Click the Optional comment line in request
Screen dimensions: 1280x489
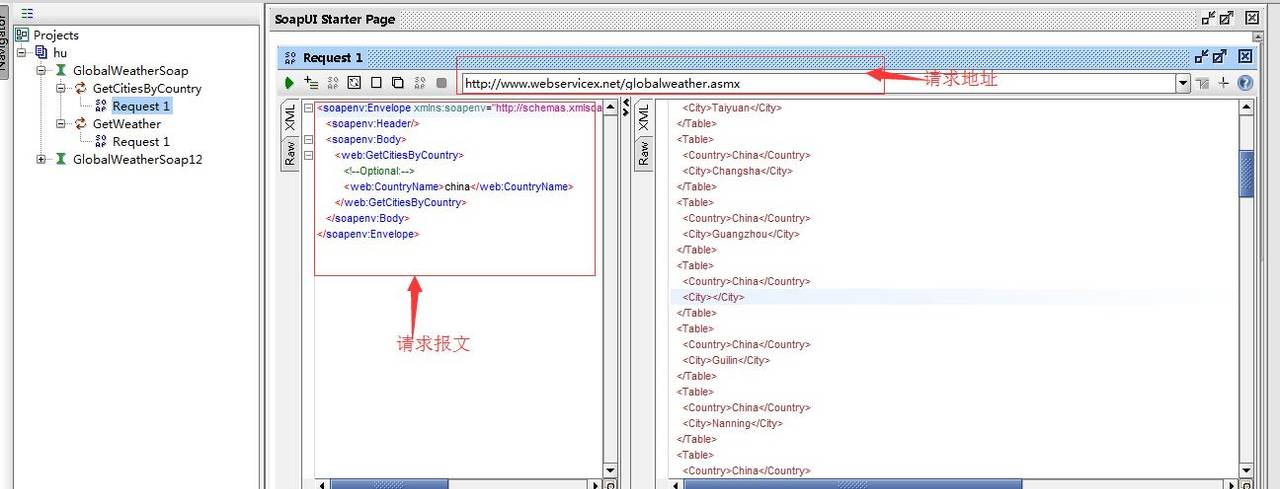click(379, 171)
